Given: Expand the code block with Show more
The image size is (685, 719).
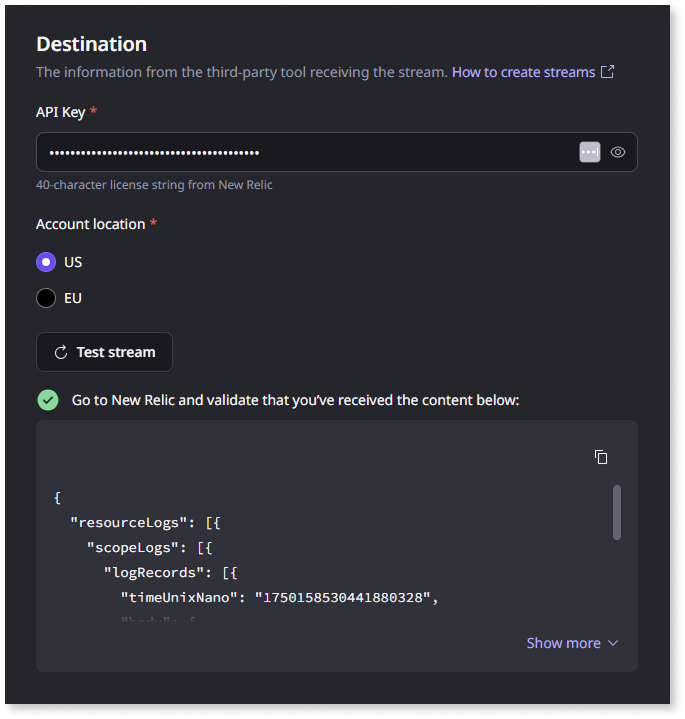Looking at the screenshot, I should (572, 643).
